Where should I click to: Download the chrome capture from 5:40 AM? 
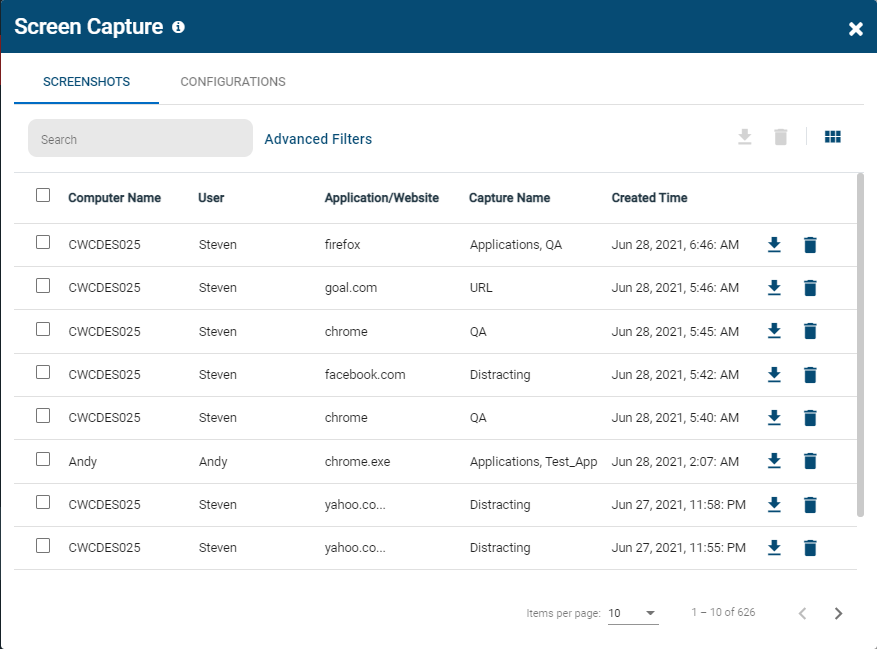point(774,417)
